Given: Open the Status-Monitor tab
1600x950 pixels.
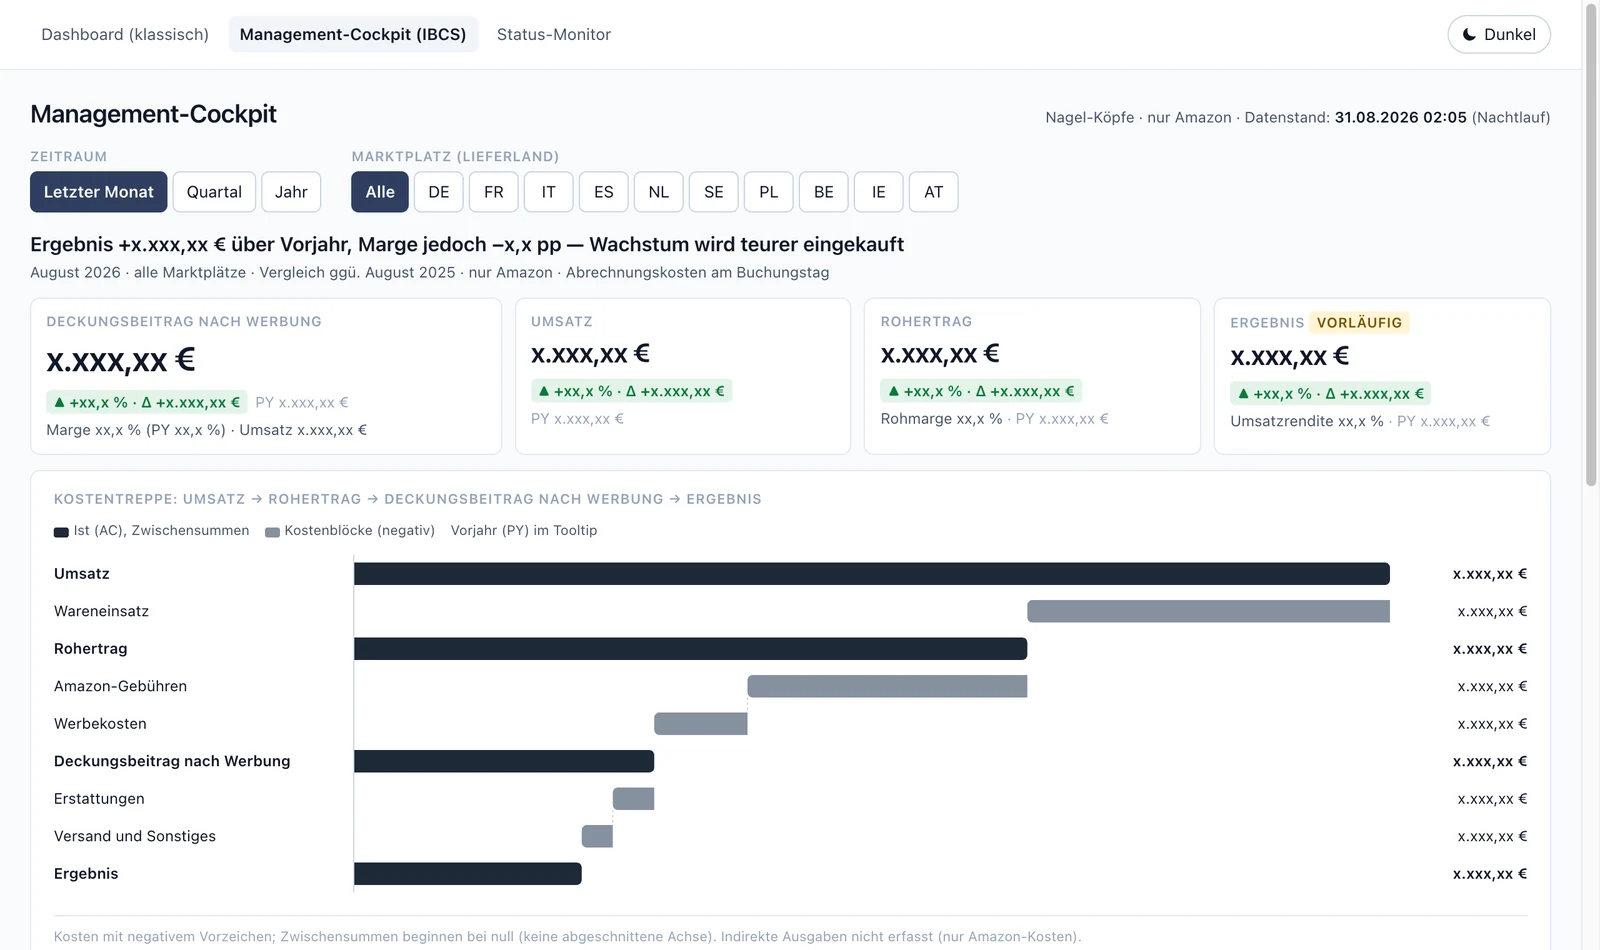Looking at the screenshot, I should pyautogui.click(x=554, y=34).
